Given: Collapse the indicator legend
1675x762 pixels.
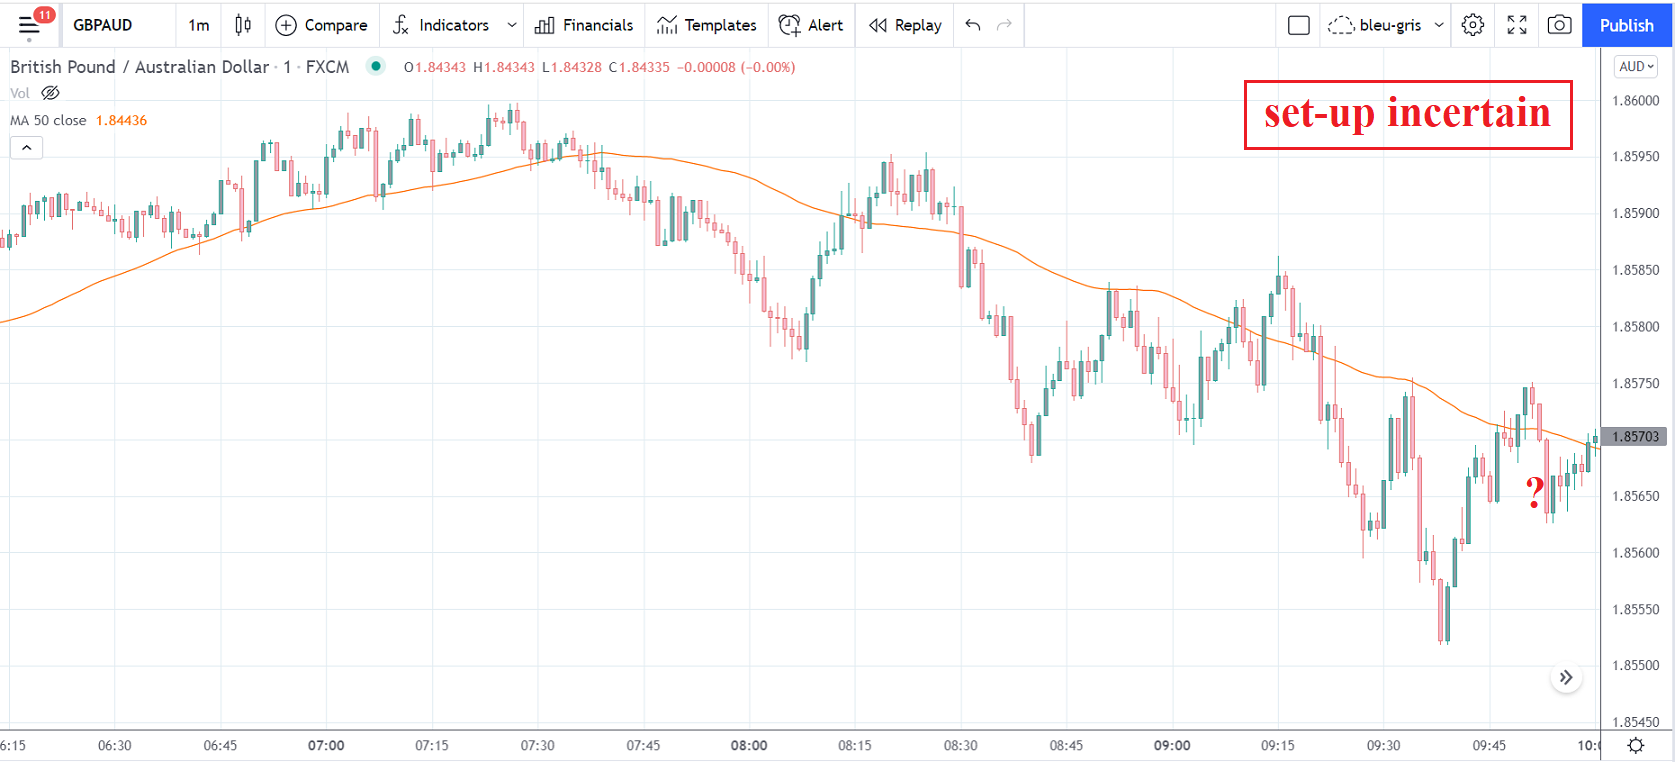Looking at the screenshot, I should tap(27, 148).
